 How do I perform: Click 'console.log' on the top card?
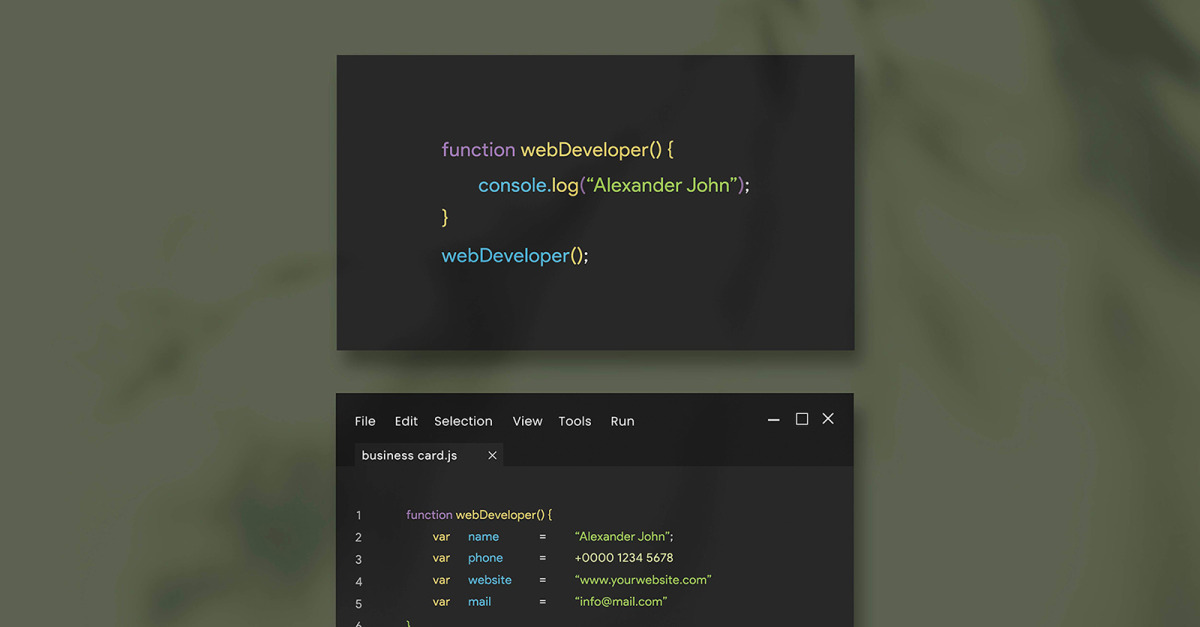click(528, 185)
